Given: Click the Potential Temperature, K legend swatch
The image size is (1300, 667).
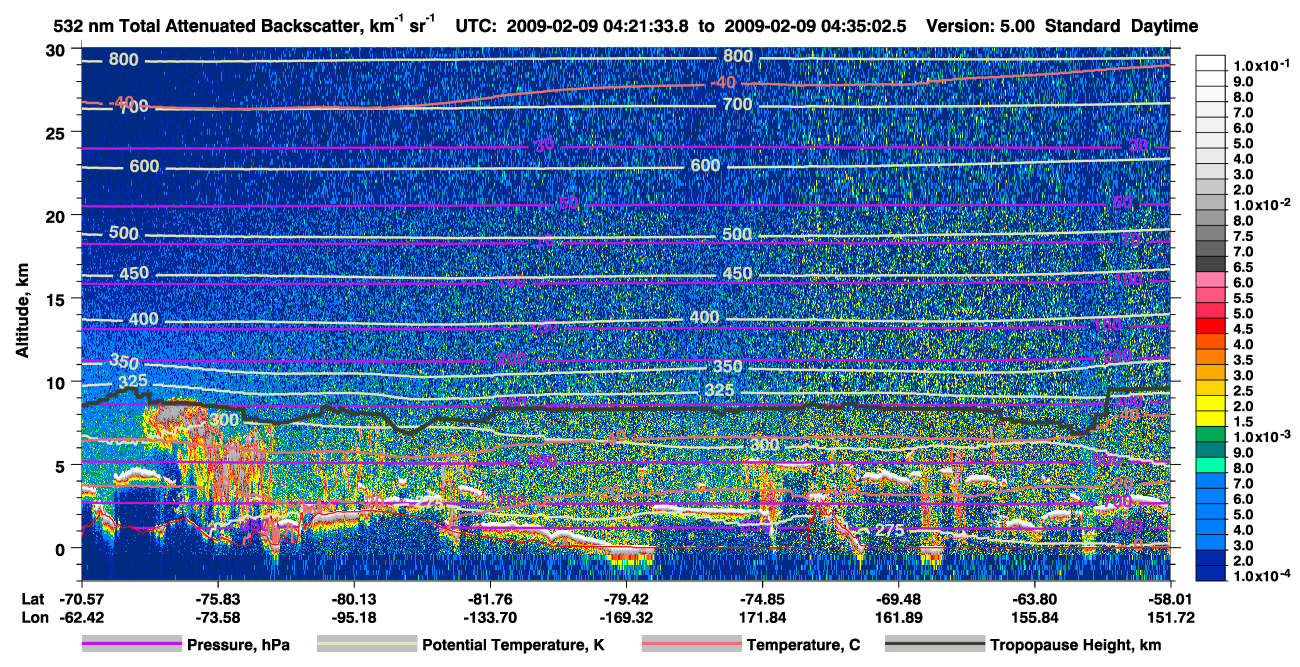Looking at the screenshot, I should pyautogui.click(x=367, y=645).
